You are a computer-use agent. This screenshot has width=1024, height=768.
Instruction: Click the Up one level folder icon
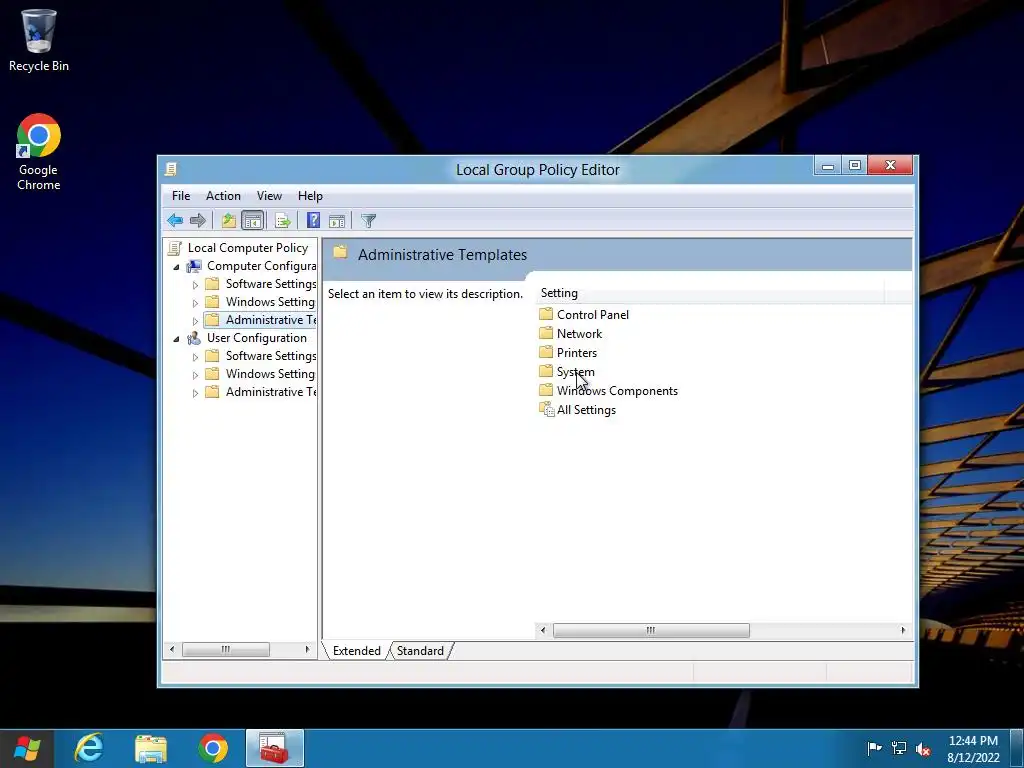[x=228, y=221]
